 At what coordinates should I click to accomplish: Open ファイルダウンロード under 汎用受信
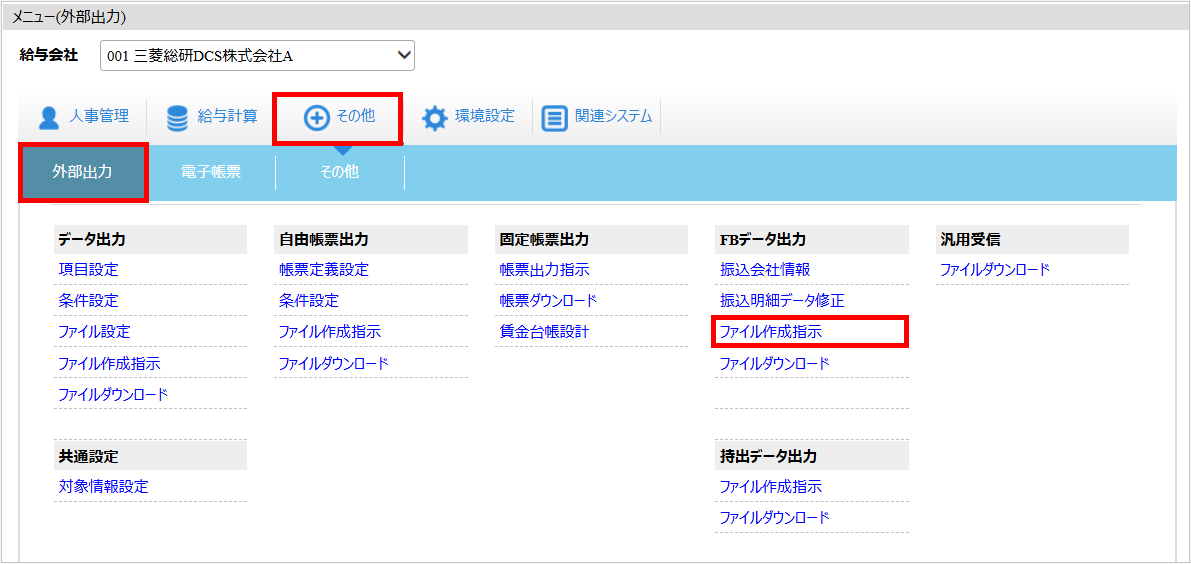click(995, 269)
